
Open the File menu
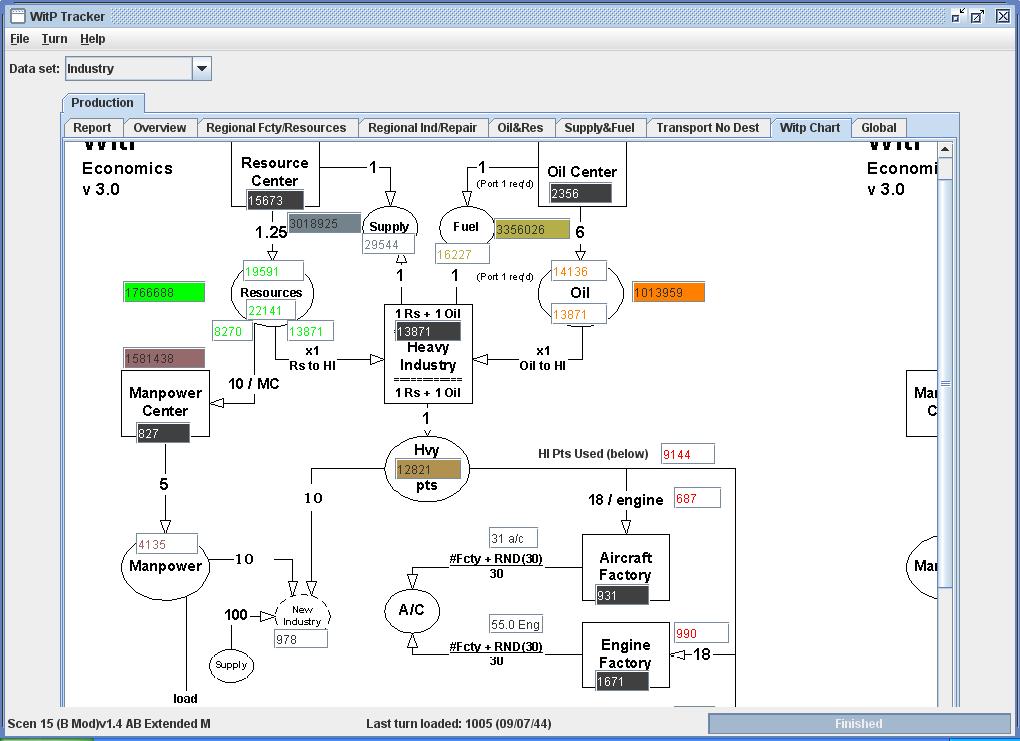[20, 39]
